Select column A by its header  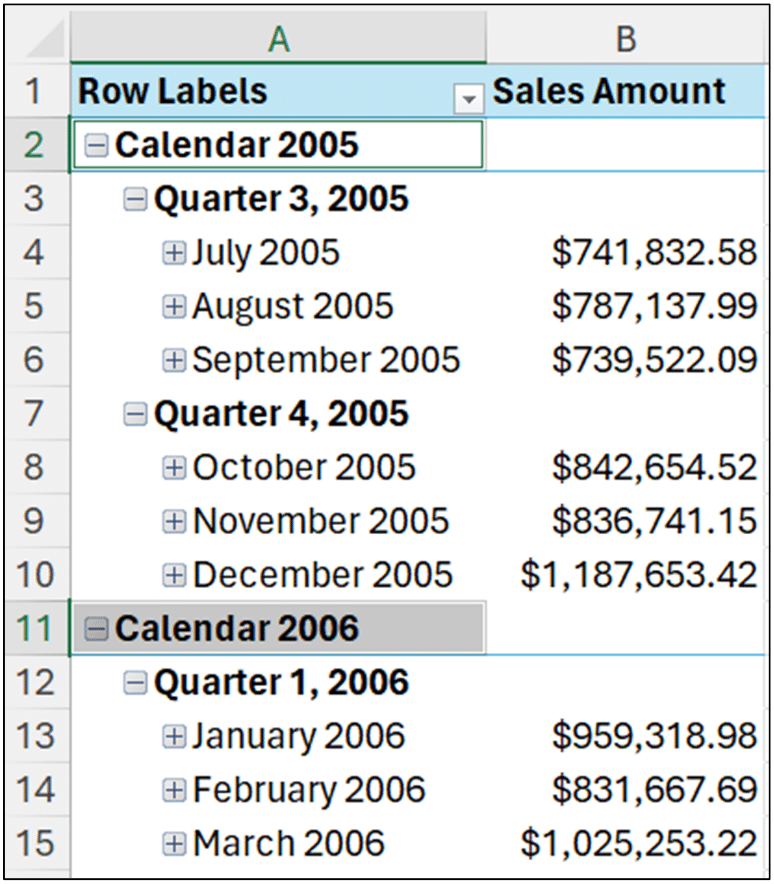(279, 40)
